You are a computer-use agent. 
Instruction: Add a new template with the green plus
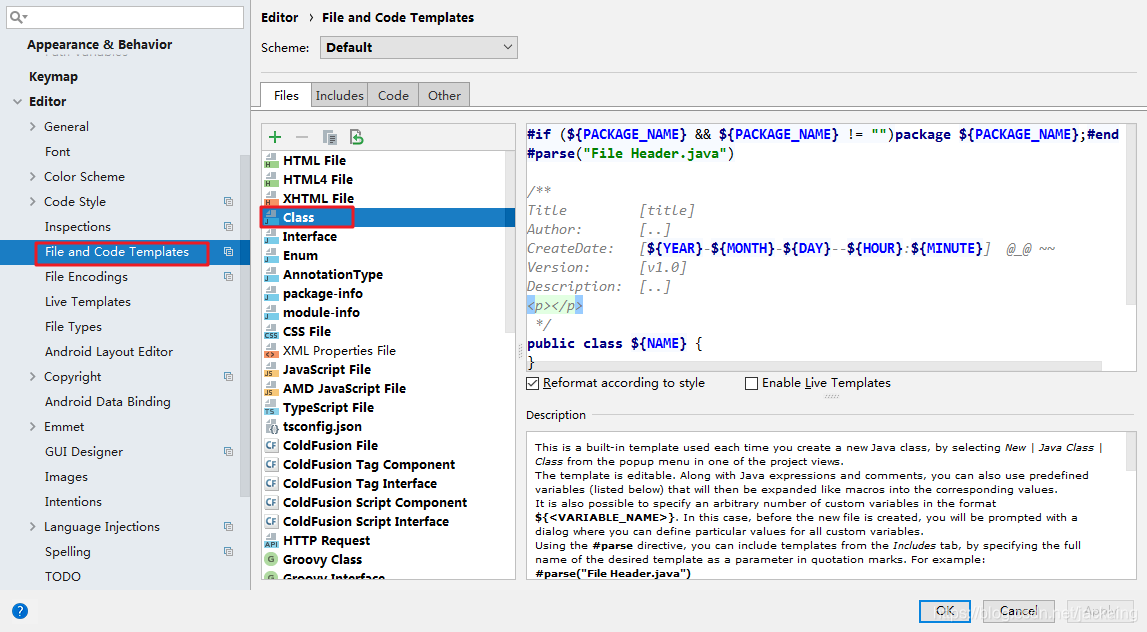pyautogui.click(x=275, y=137)
